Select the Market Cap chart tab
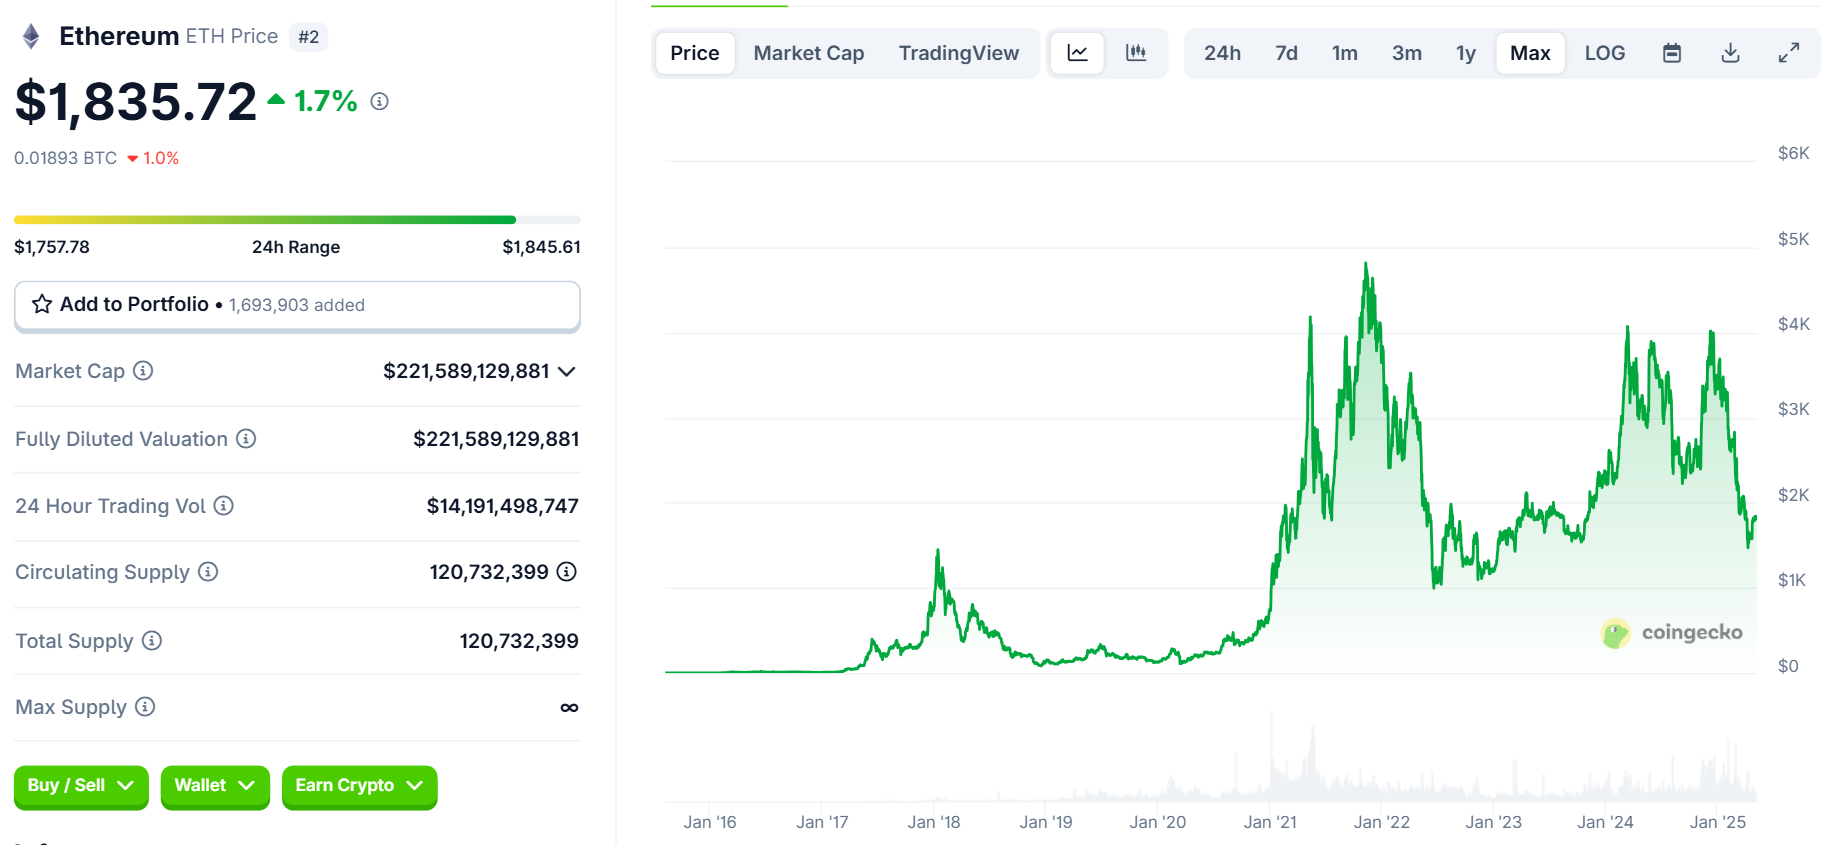This screenshot has height=845, width=1843. 809,53
